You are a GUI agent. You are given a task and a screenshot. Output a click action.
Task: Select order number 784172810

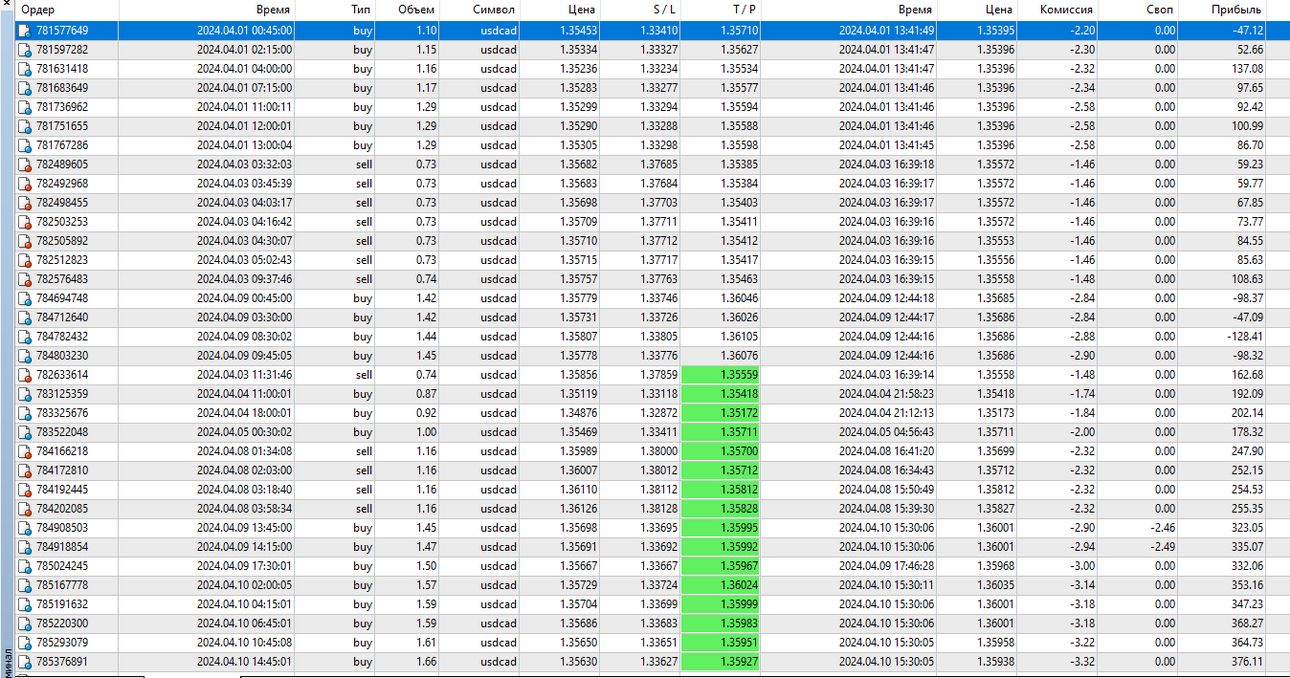(62, 470)
